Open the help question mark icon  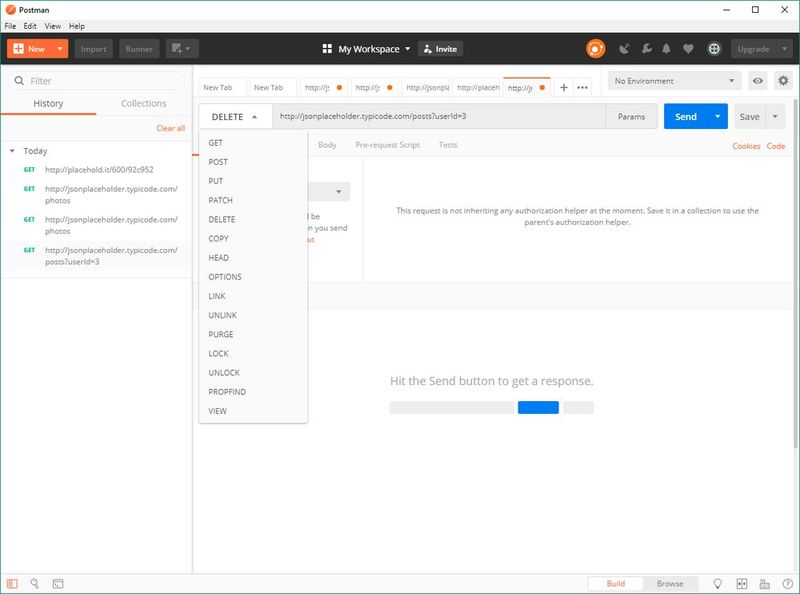787,583
